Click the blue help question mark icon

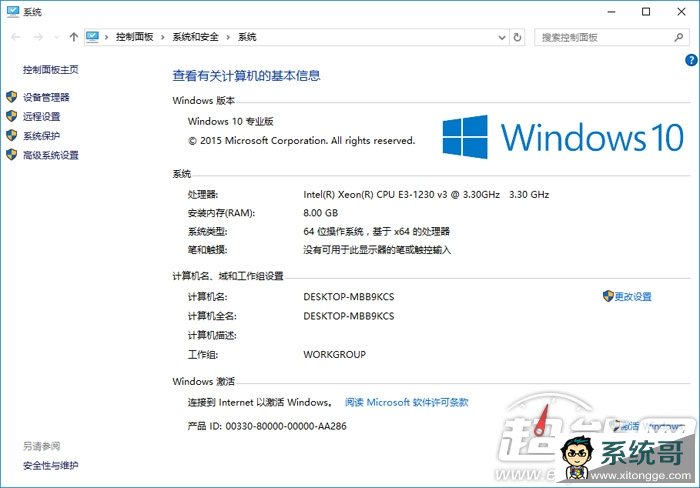(x=691, y=60)
